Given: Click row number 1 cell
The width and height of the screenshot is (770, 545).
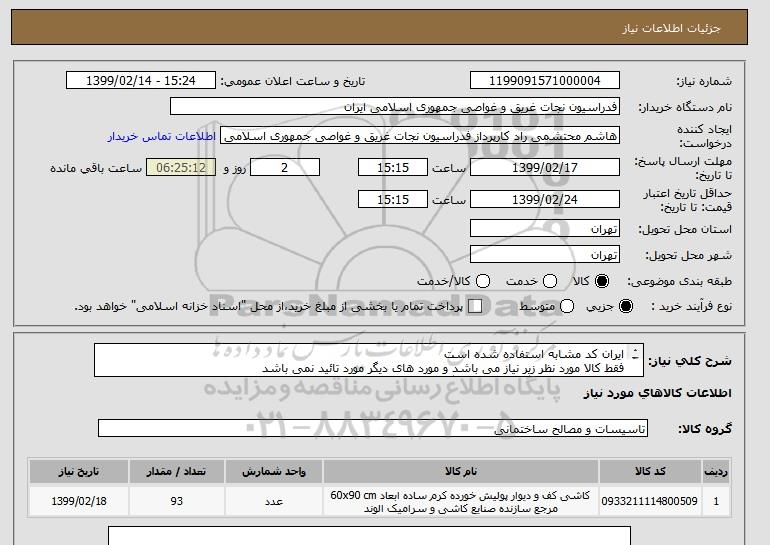Looking at the screenshot, I should pyautogui.click(x=716, y=501).
